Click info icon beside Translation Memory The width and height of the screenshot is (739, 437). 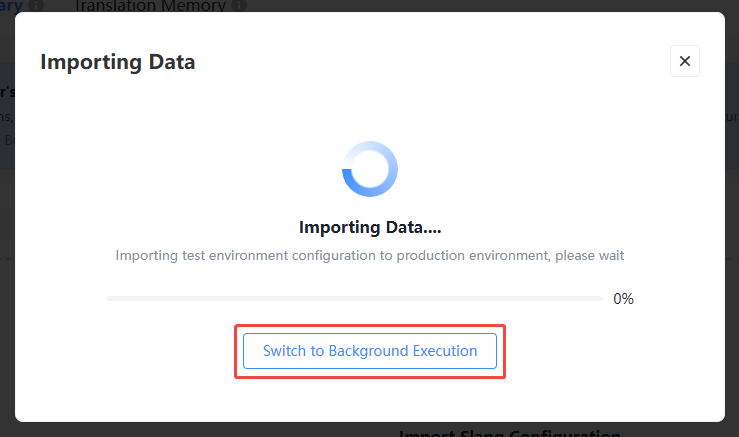pos(239,5)
